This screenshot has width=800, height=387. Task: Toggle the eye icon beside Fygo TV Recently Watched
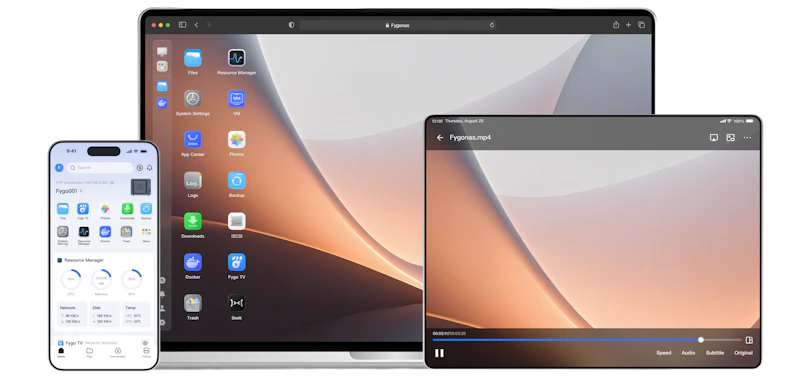pos(145,343)
